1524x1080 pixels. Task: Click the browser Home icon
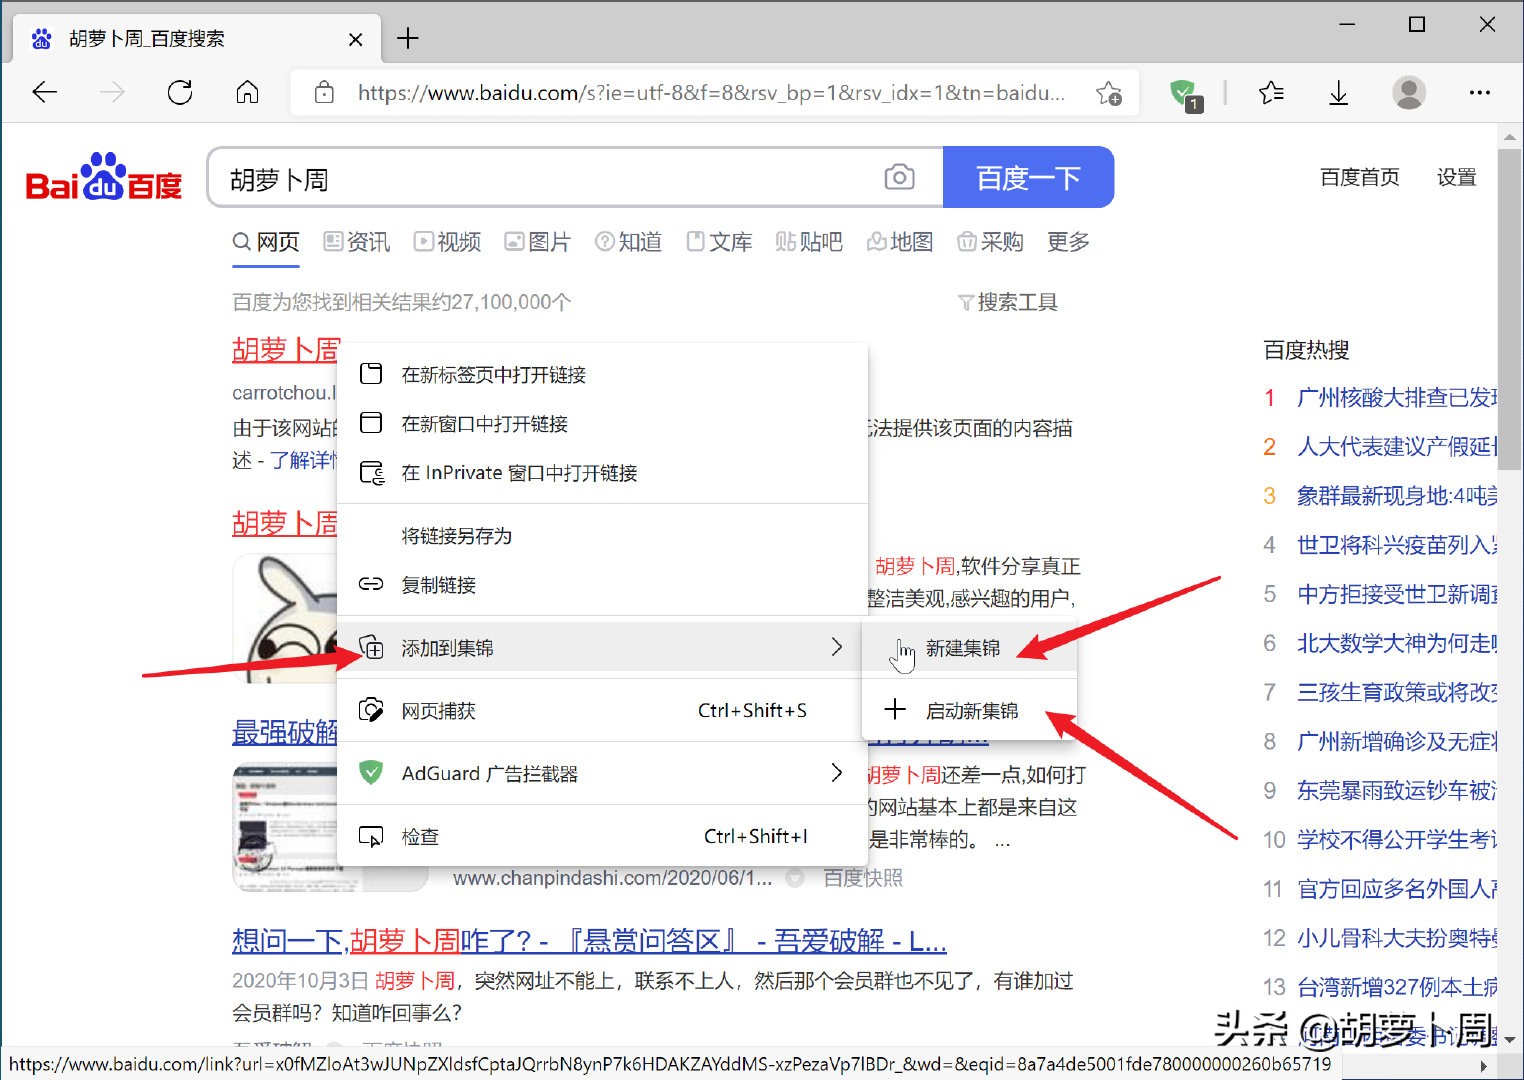point(247,92)
